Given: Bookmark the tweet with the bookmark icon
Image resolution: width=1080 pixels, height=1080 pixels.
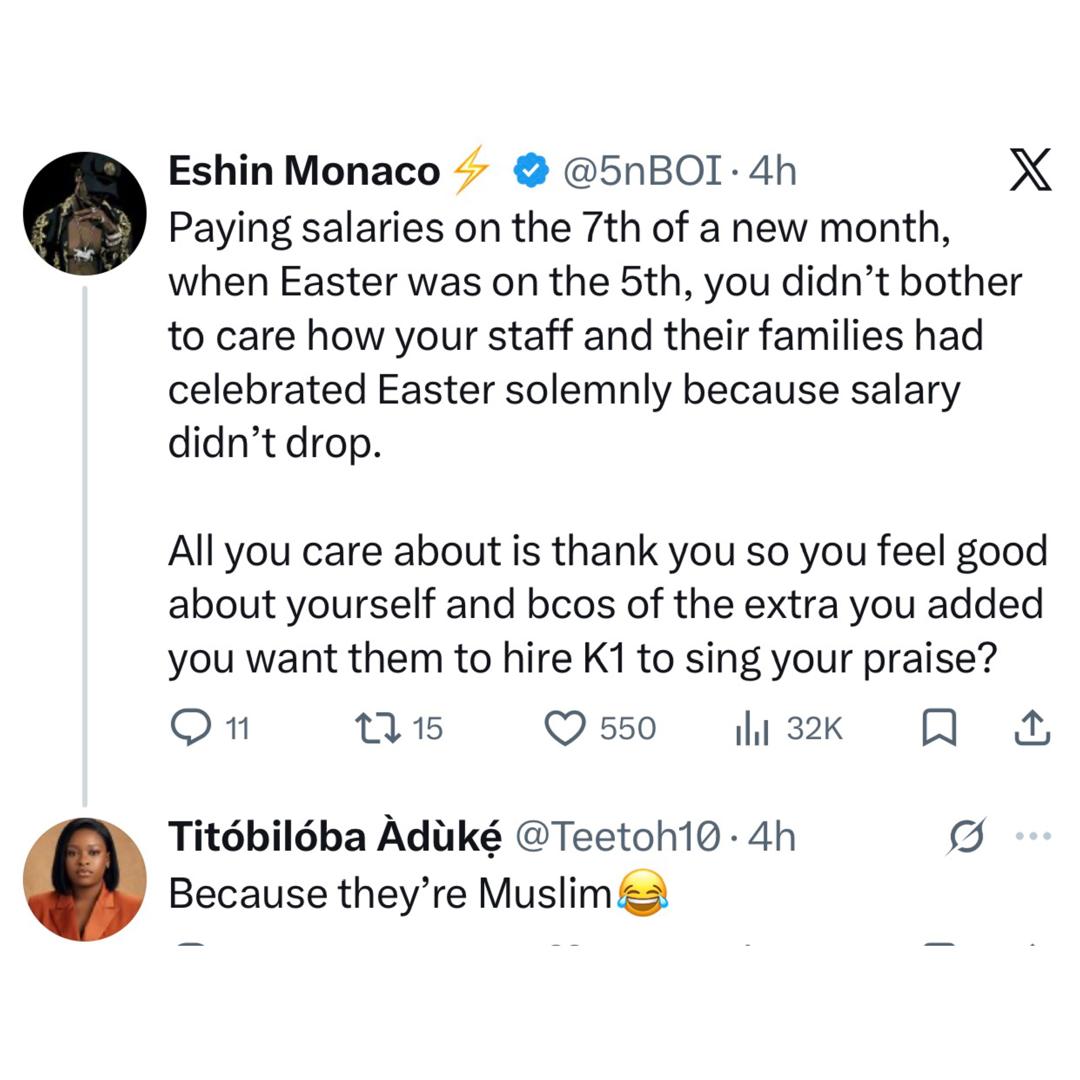Looking at the screenshot, I should (x=938, y=728).
